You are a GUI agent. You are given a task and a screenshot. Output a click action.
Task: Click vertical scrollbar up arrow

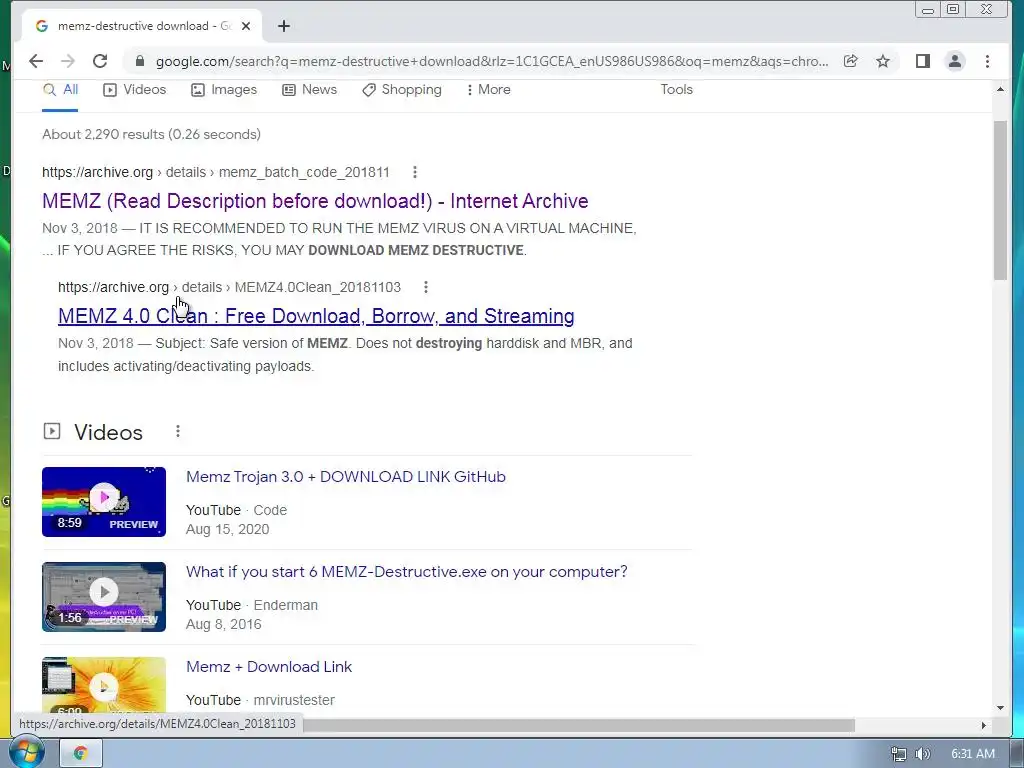coord(1000,89)
